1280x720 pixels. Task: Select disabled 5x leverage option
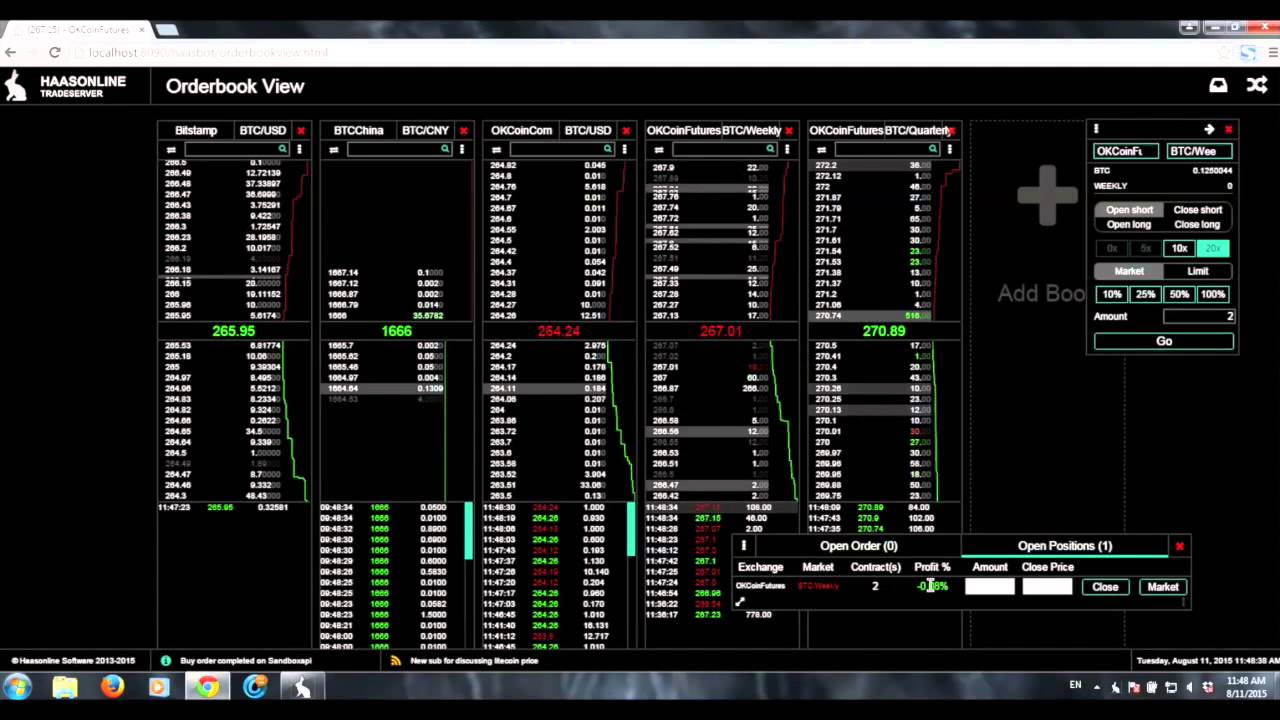coord(1146,248)
